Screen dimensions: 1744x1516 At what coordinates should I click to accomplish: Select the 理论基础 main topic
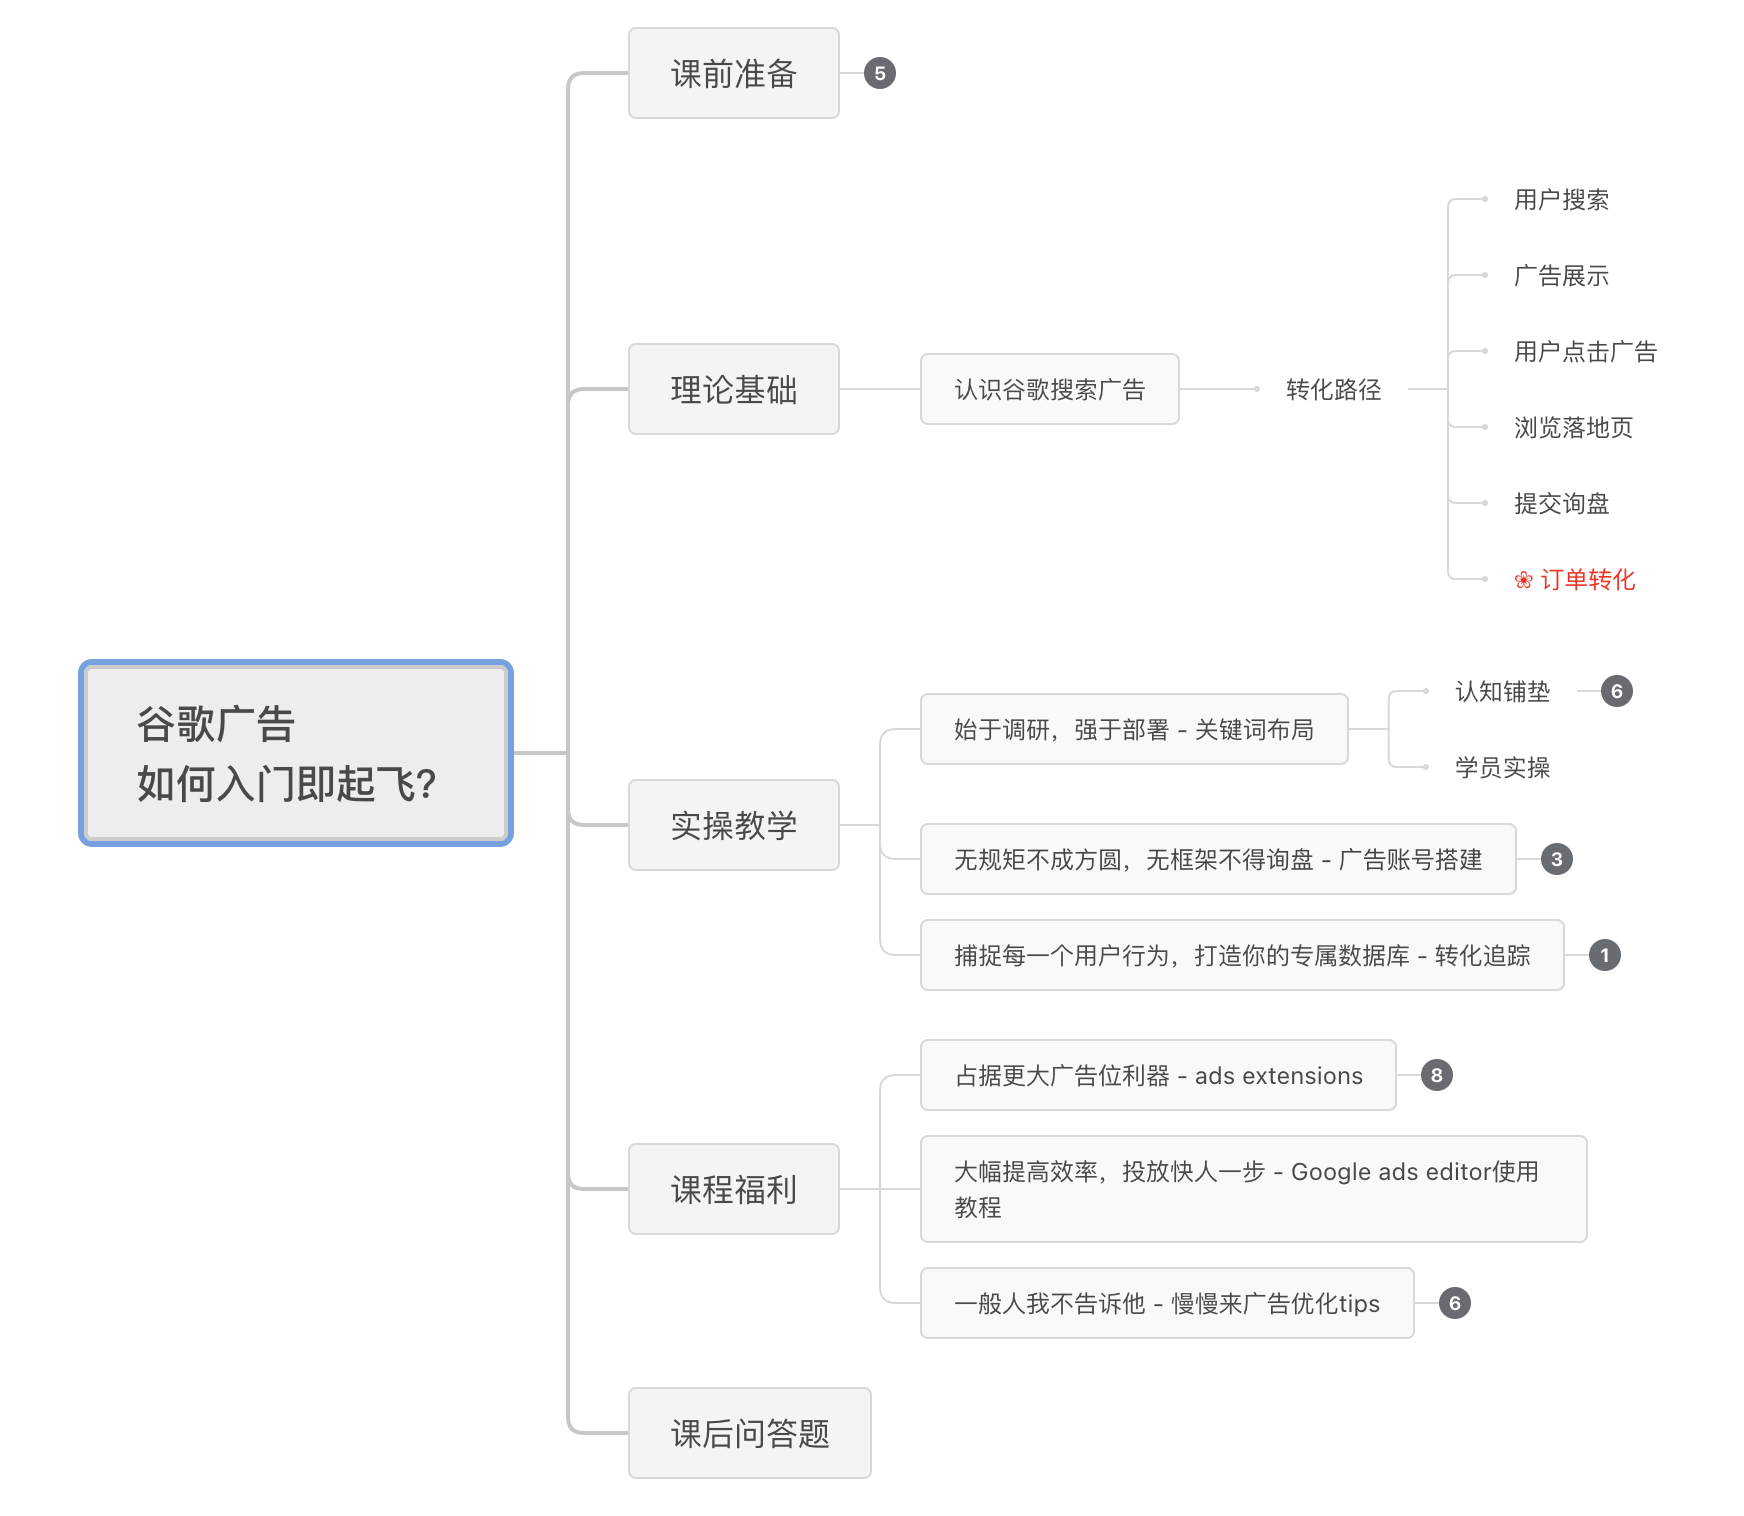click(x=733, y=389)
